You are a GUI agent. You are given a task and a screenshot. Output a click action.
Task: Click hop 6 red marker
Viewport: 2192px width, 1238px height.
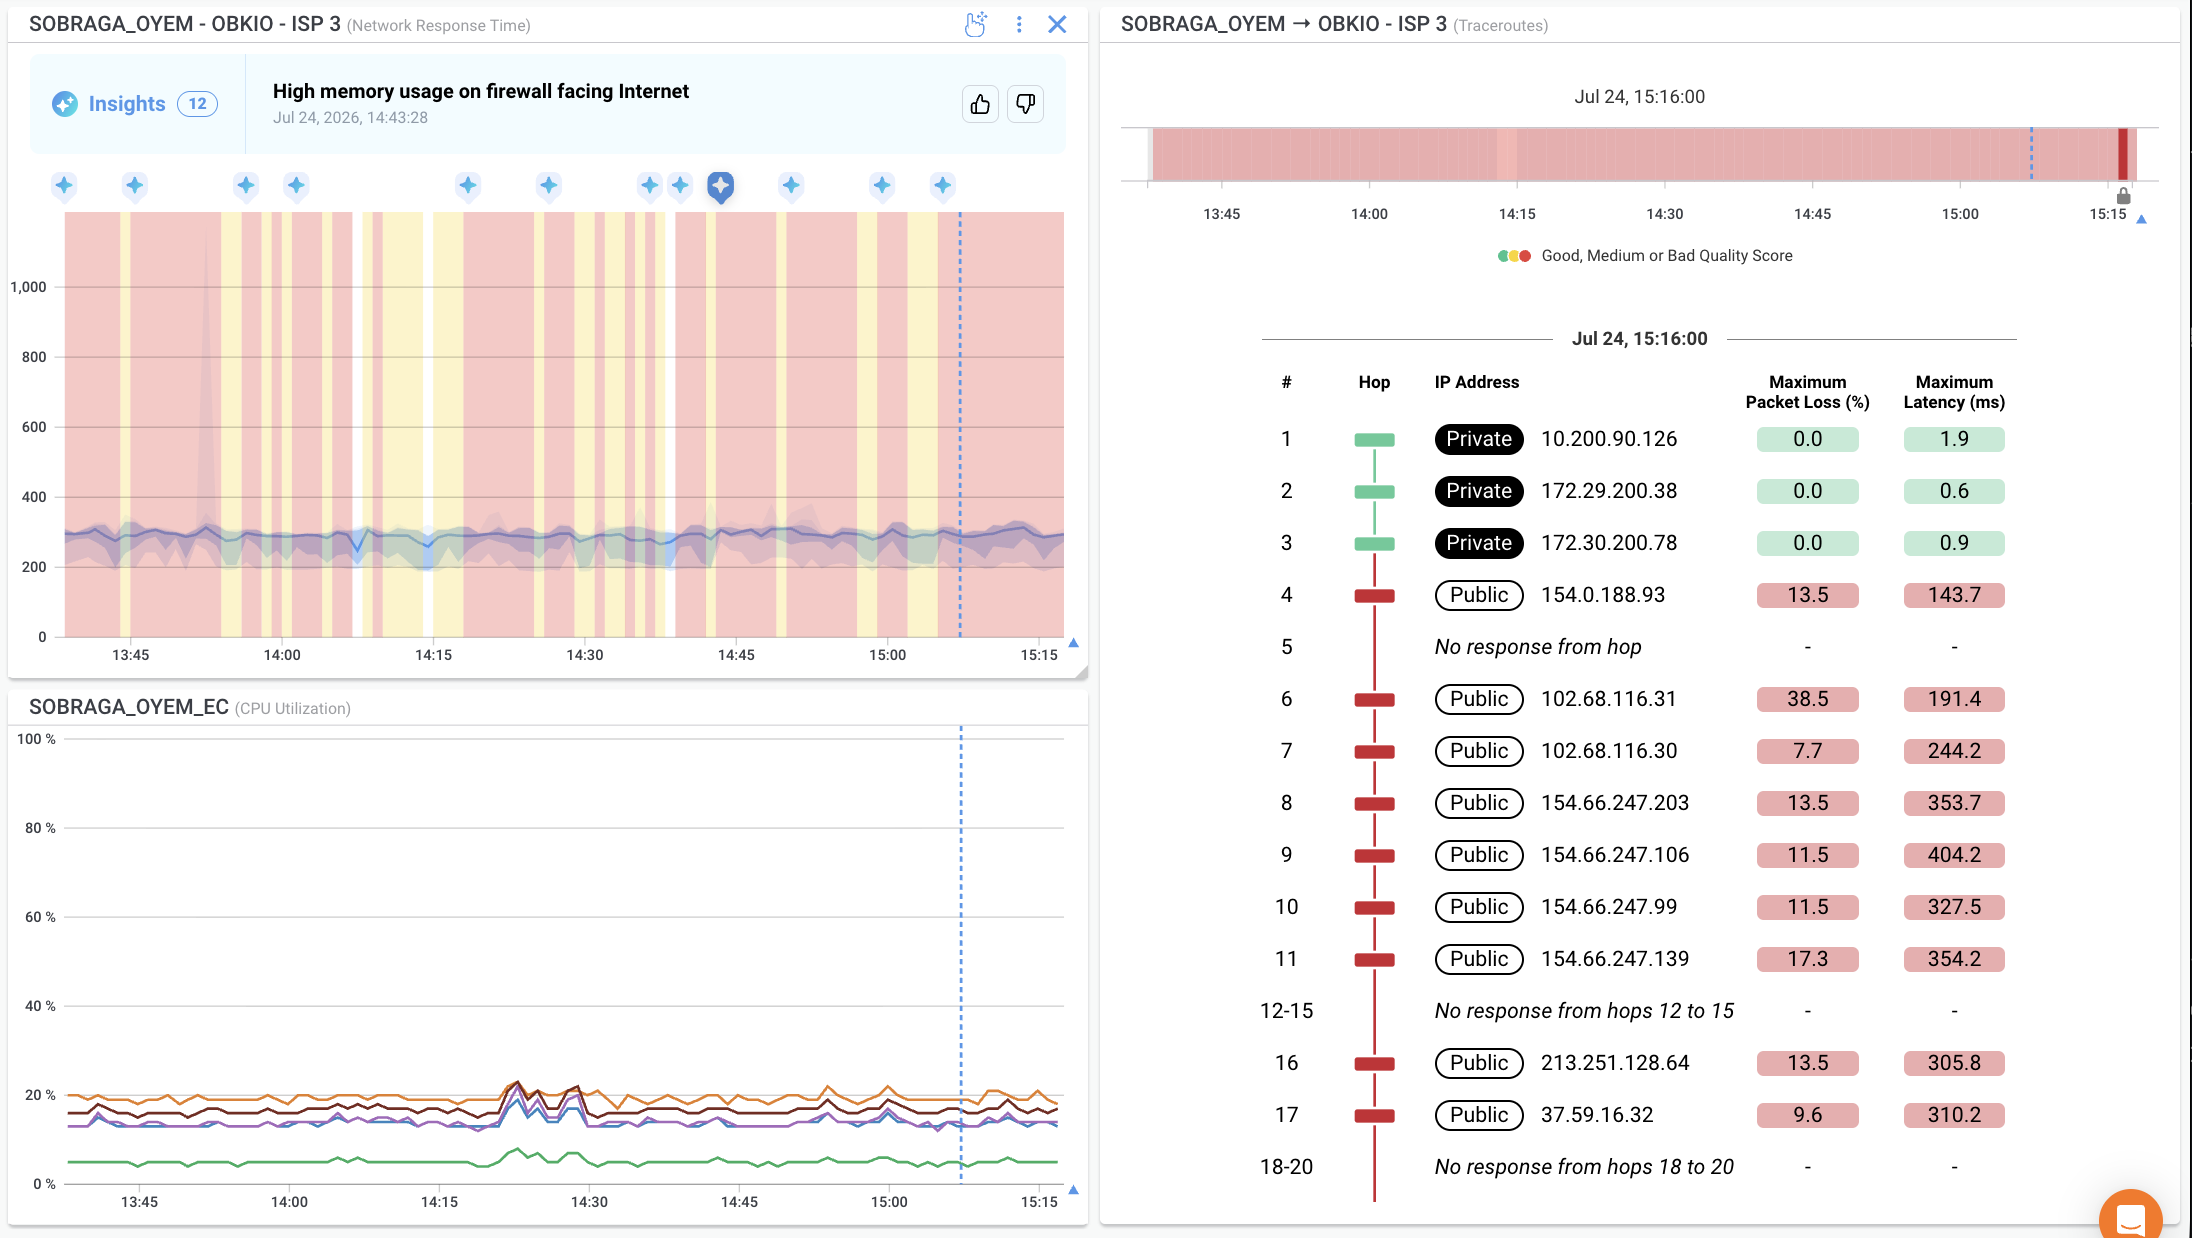(1374, 700)
